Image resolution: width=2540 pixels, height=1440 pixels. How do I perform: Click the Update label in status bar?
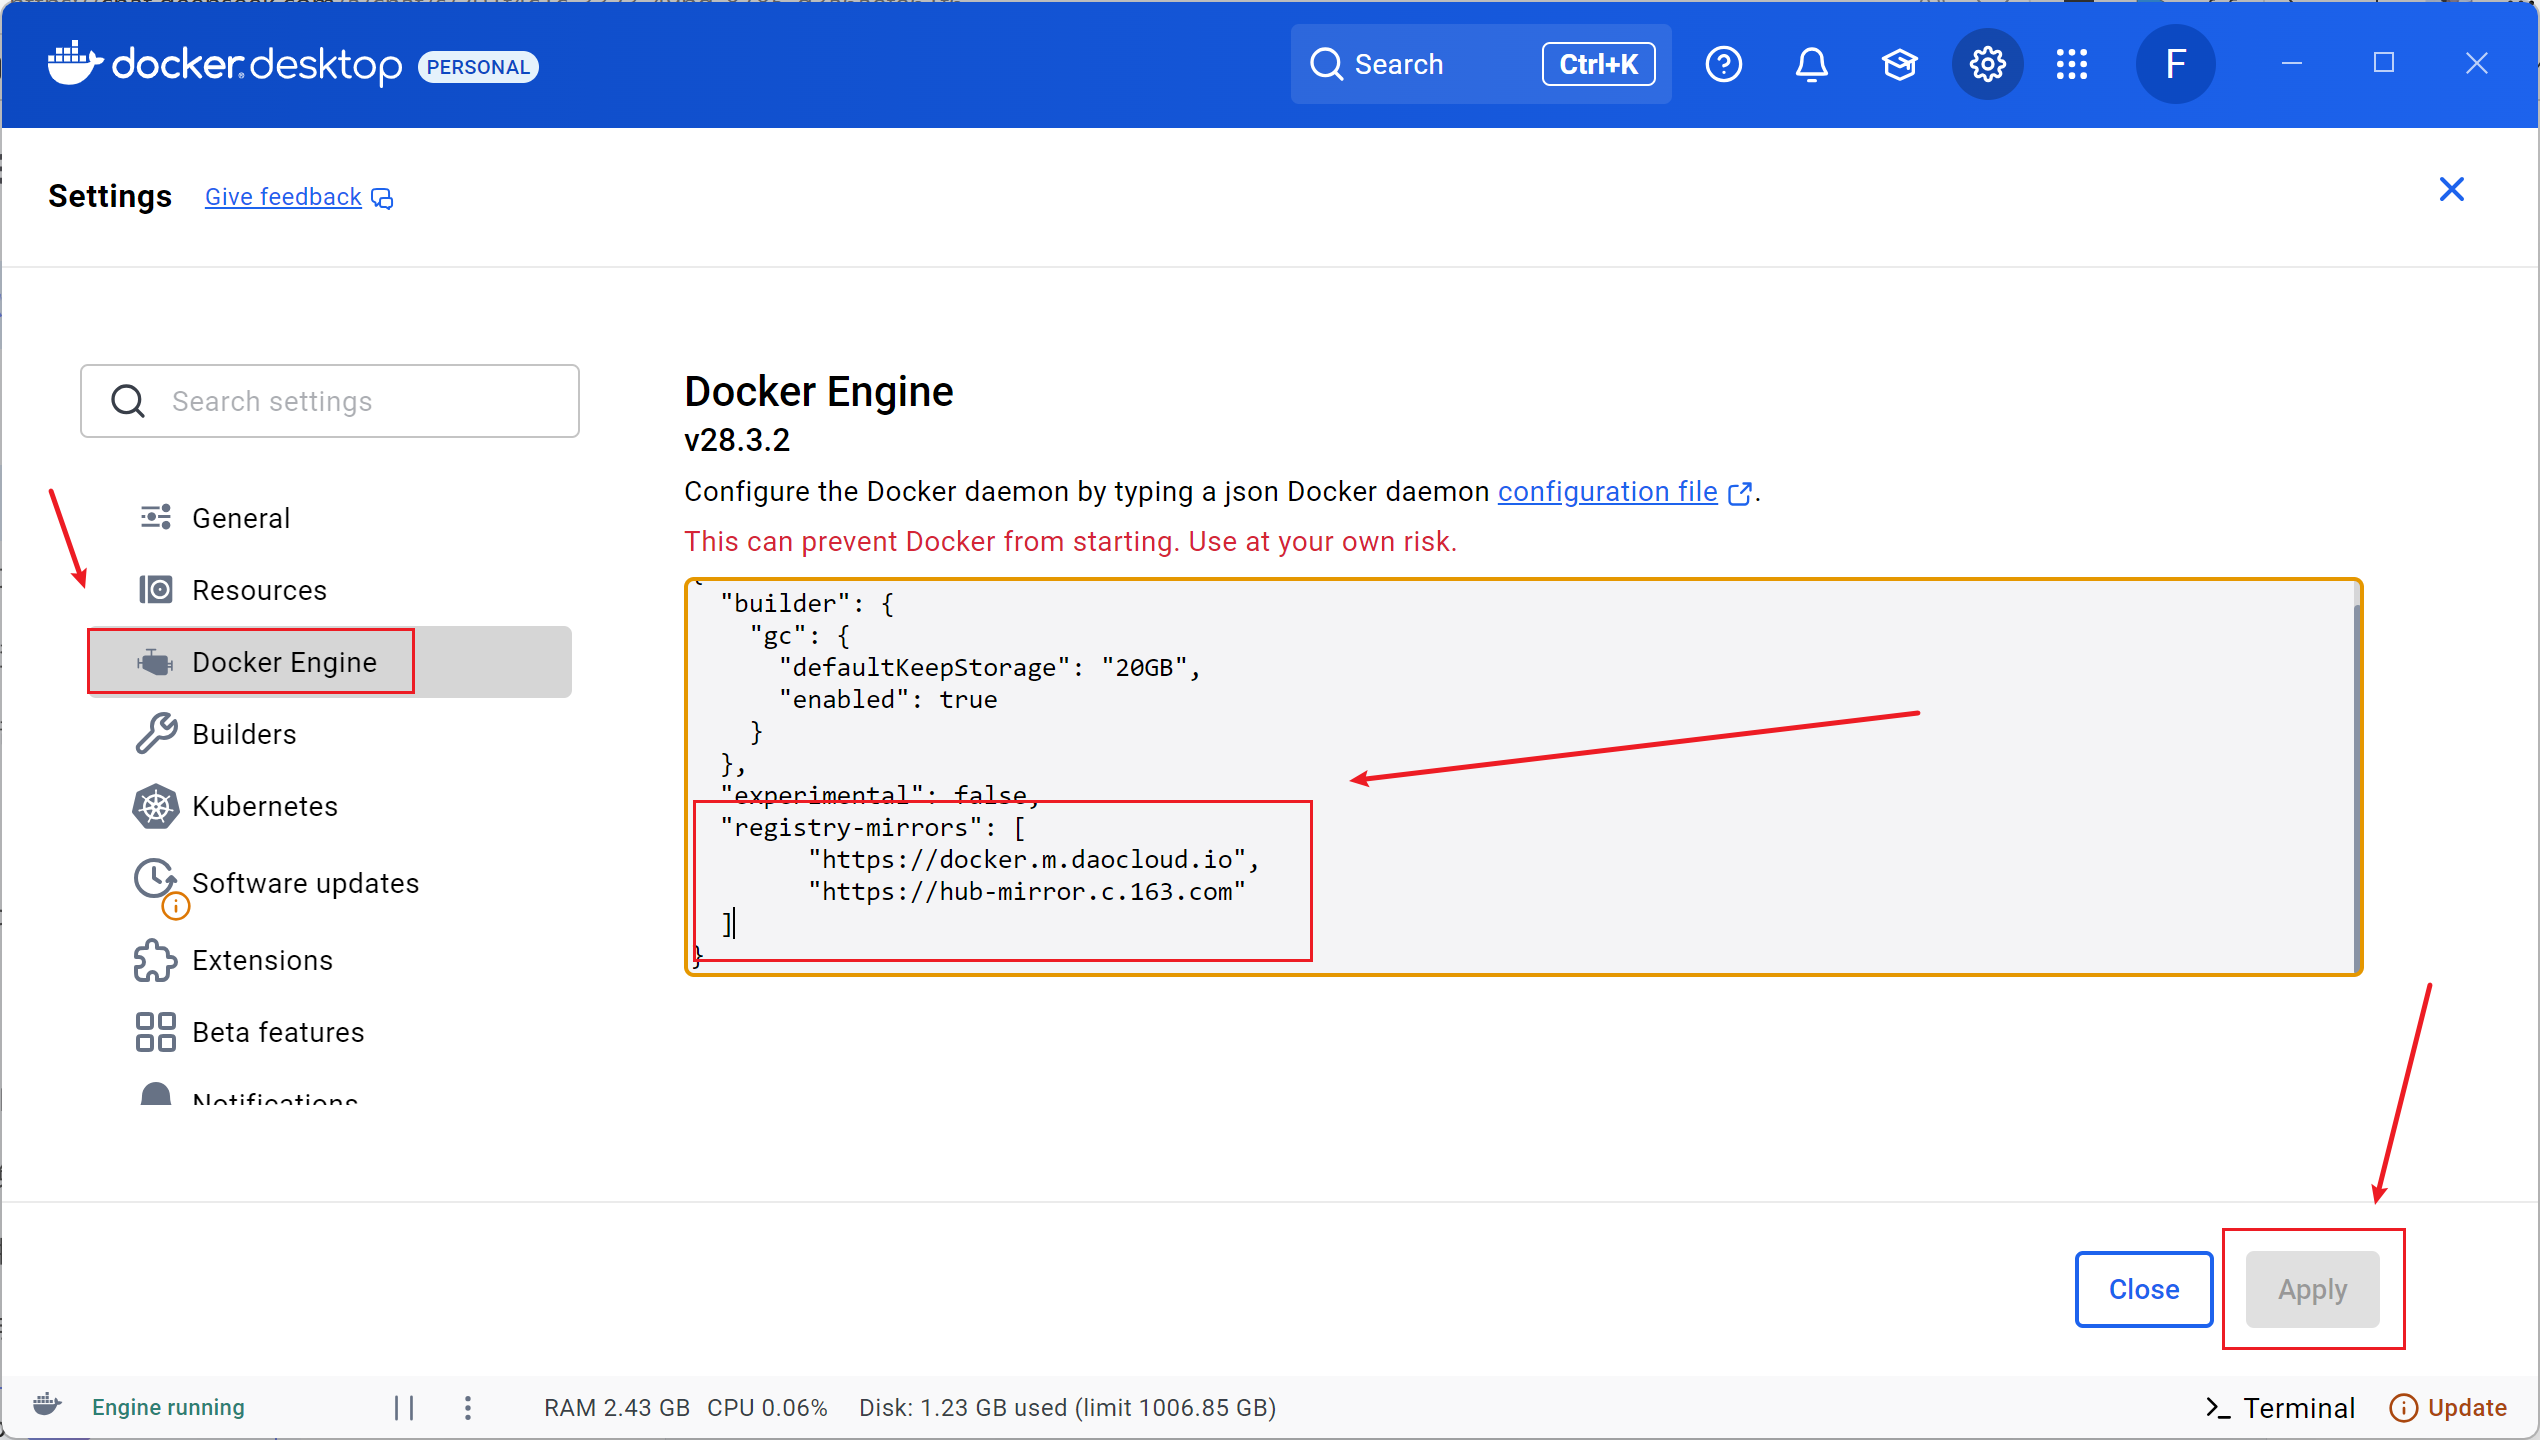click(2467, 1408)
